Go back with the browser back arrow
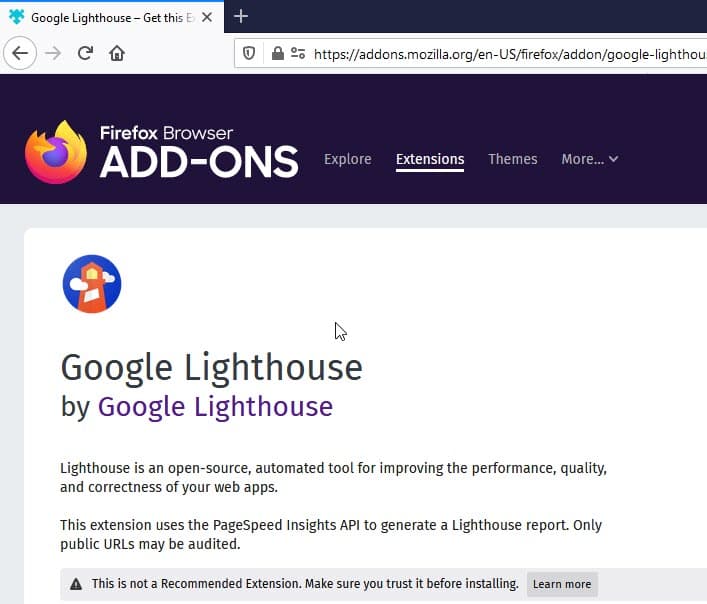Viewport: 707px width, 604px height. pyautogui.click(x=20, y=54)
